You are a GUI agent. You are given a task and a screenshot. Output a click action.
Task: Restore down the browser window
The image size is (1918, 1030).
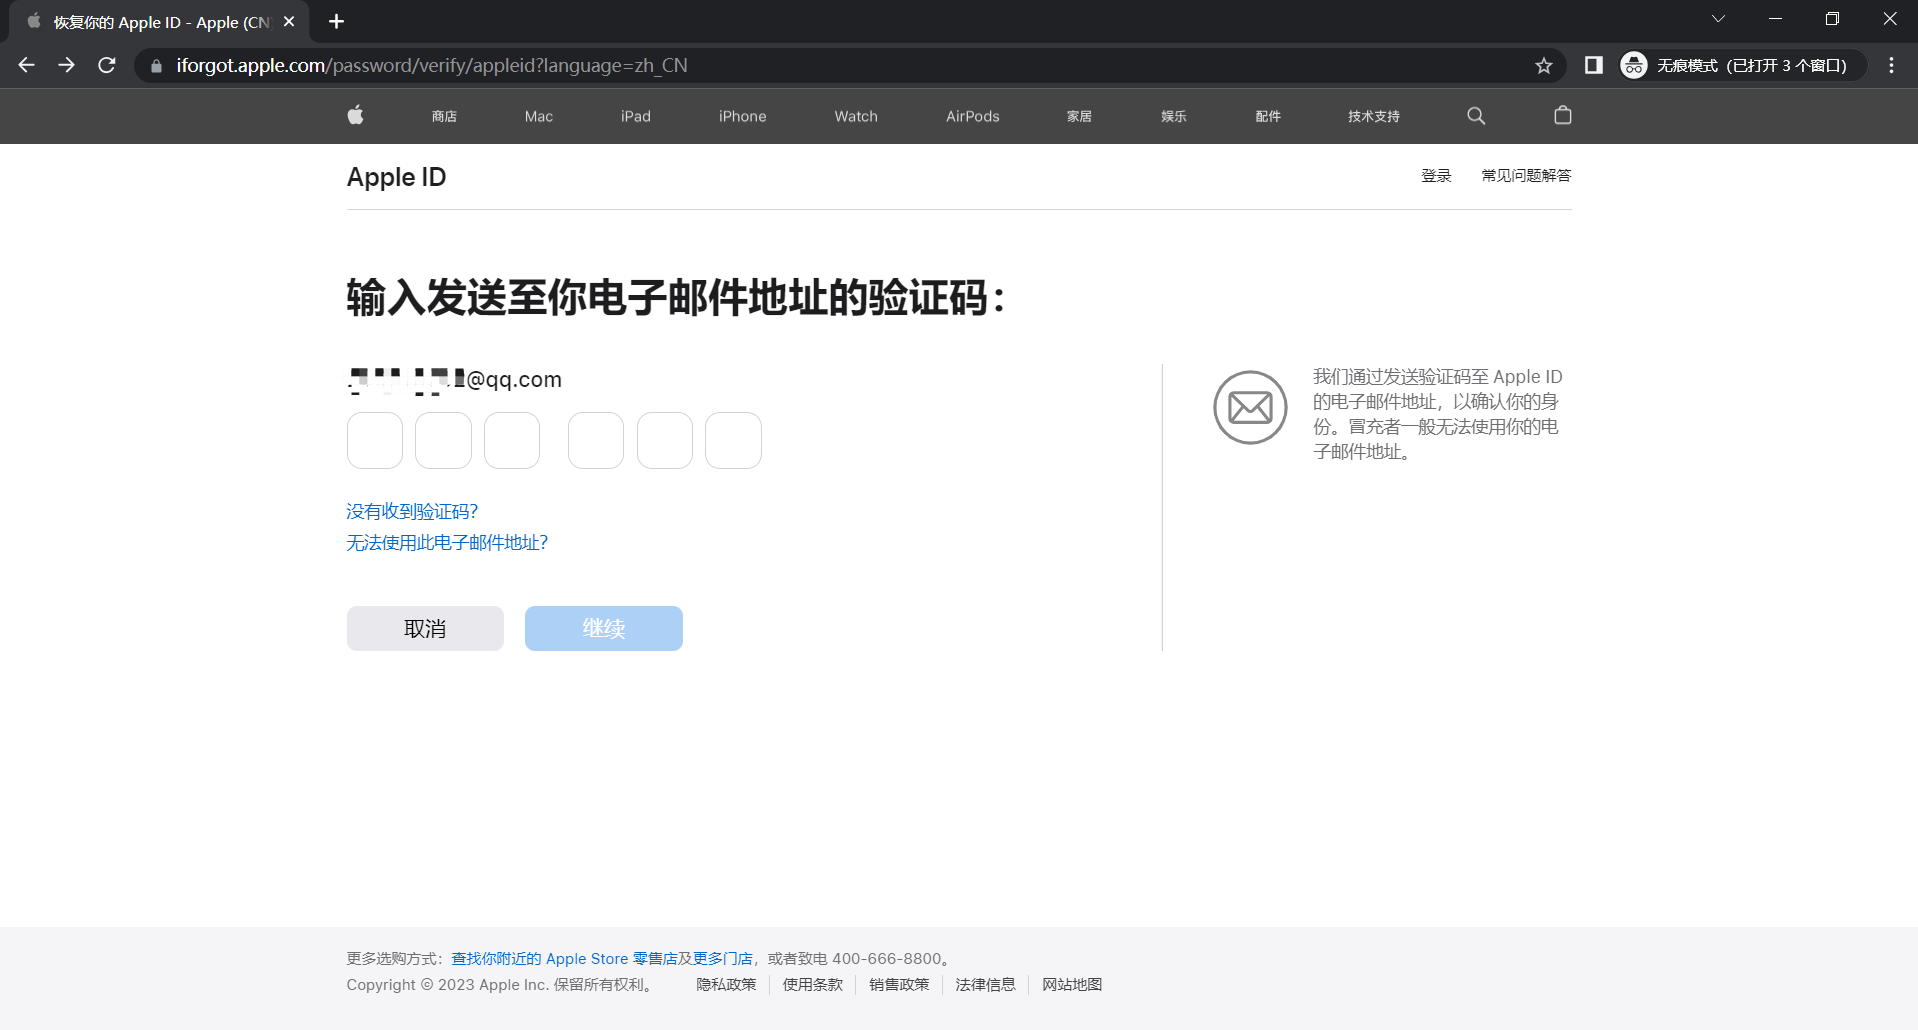(x=1832, y=19)
